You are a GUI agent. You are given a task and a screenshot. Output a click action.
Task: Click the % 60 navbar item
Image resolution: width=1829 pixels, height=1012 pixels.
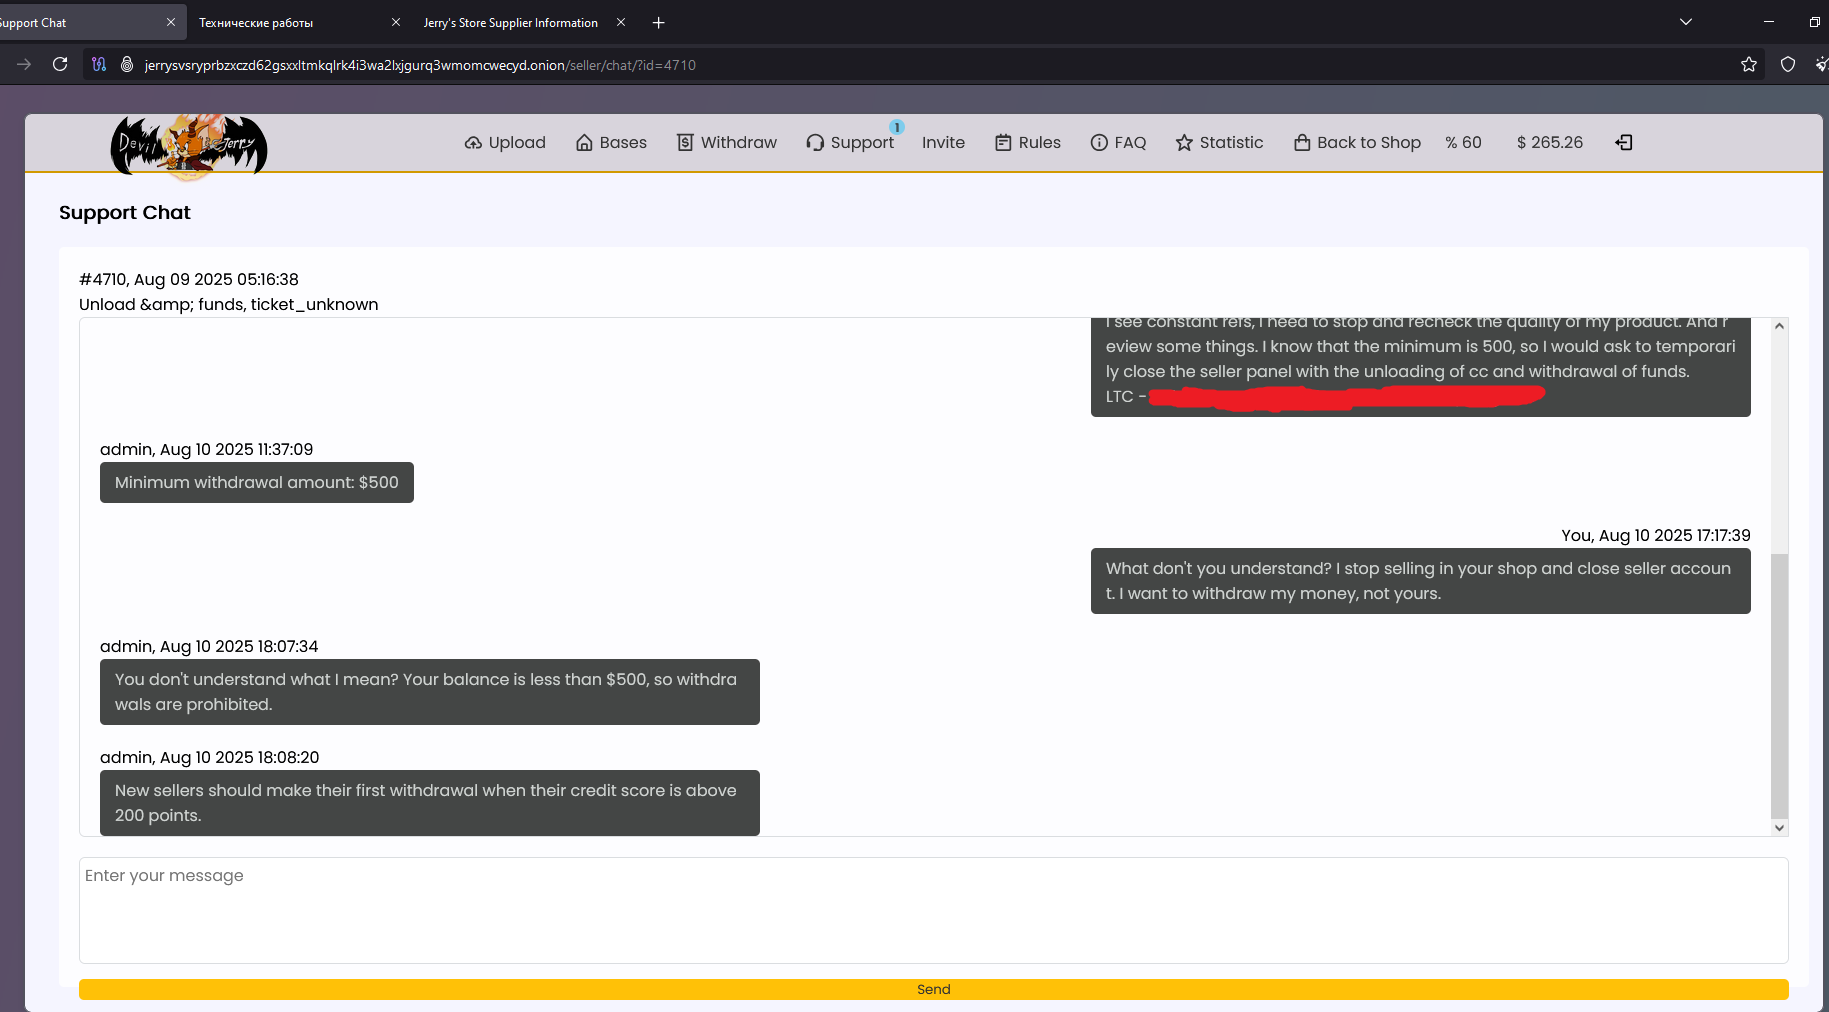1463,142
